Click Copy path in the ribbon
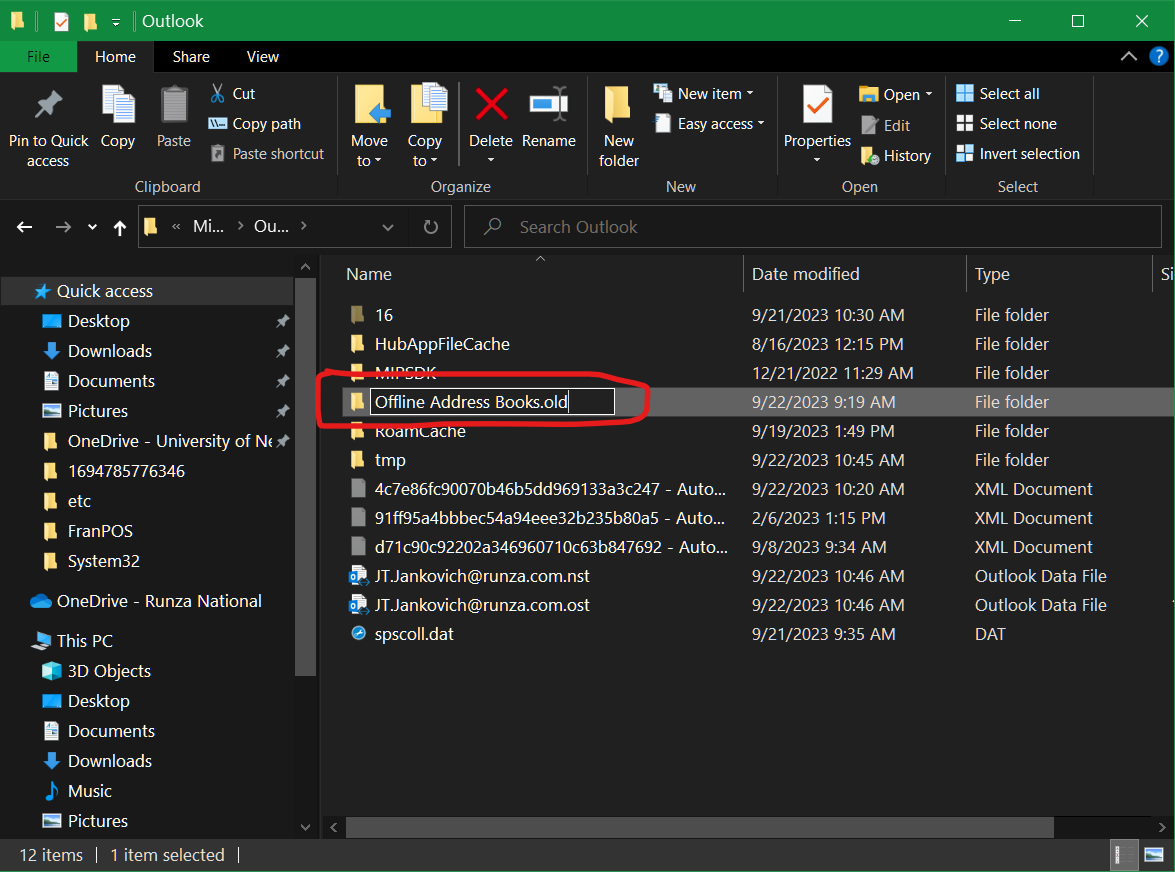This screenshot has height=872, width=1175. click(x=255, y=124)
